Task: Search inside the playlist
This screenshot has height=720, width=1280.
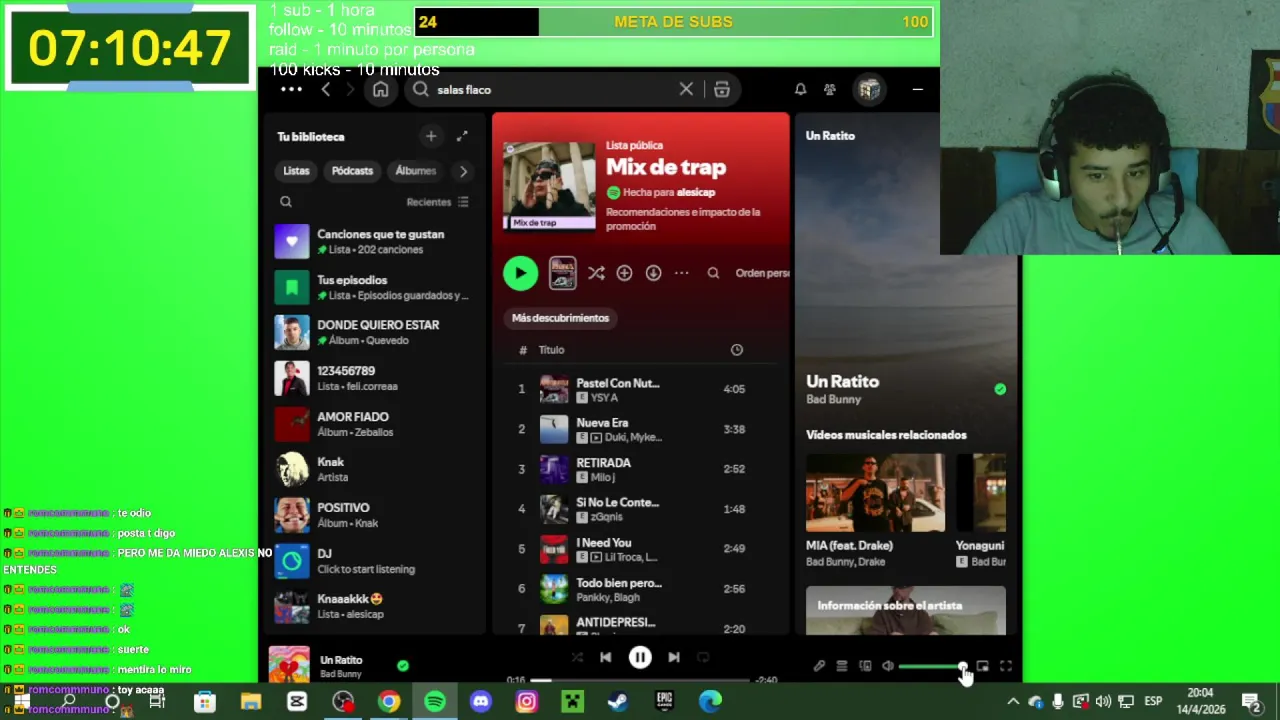Action: (713, 273)
